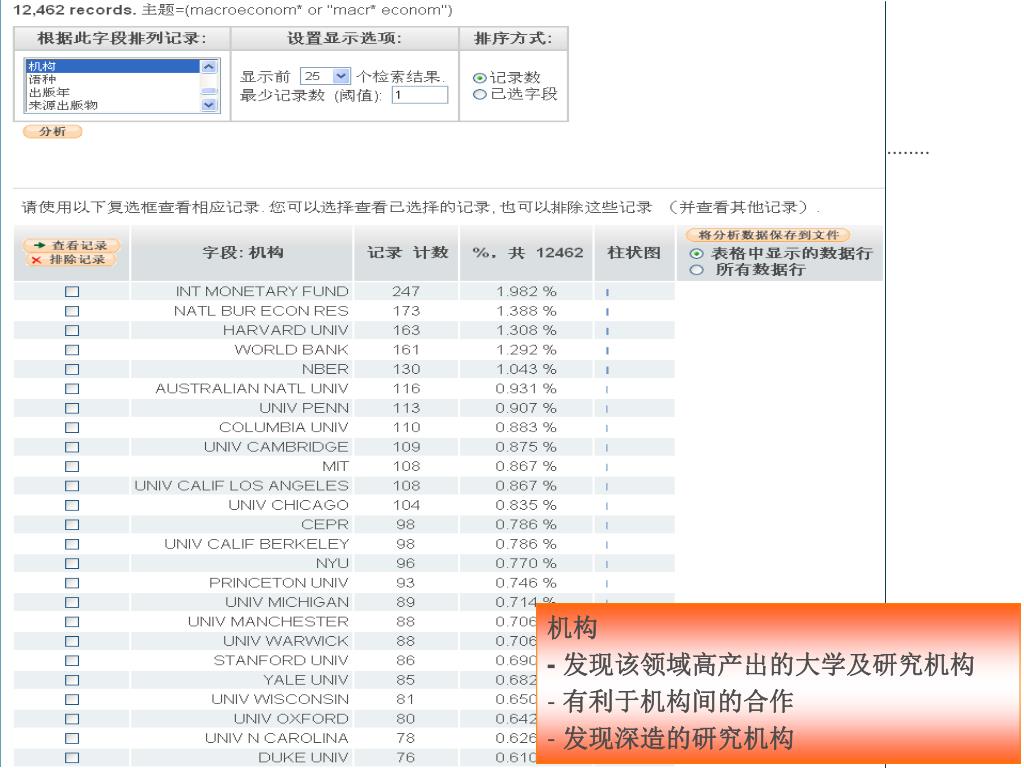Check the UNIV MICHIGAN checkbox
Screen dimensions: 1024x768
(72, 602)
